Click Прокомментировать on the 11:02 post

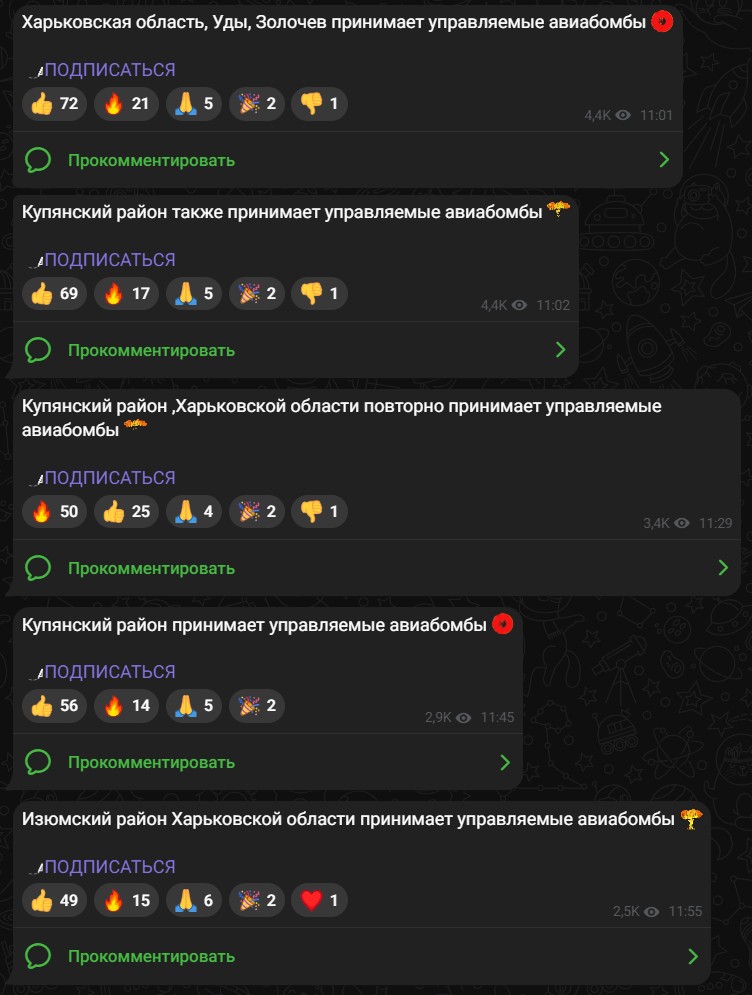(151, 350)
